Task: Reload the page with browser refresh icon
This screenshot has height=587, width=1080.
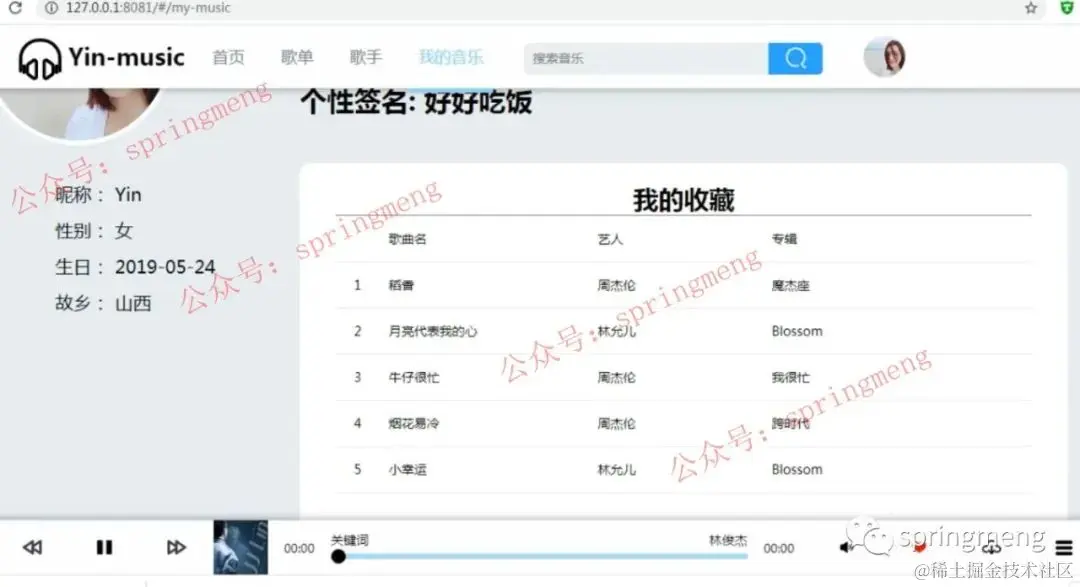Action: (14, 8)
